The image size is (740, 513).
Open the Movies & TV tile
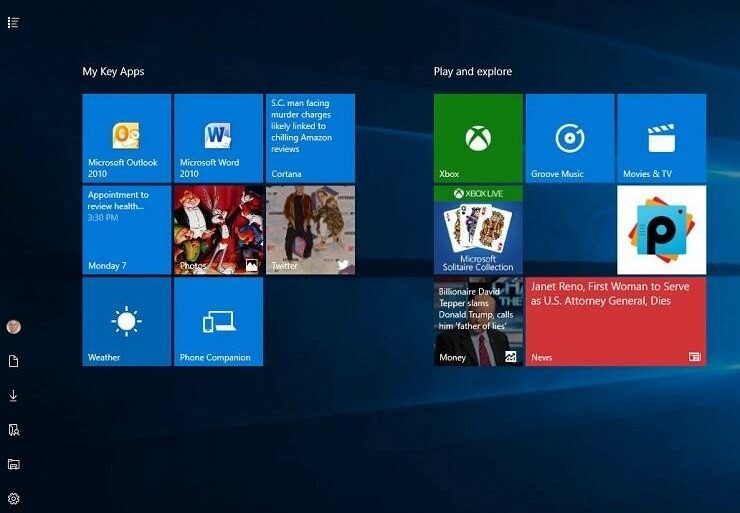tap(662, 138)
